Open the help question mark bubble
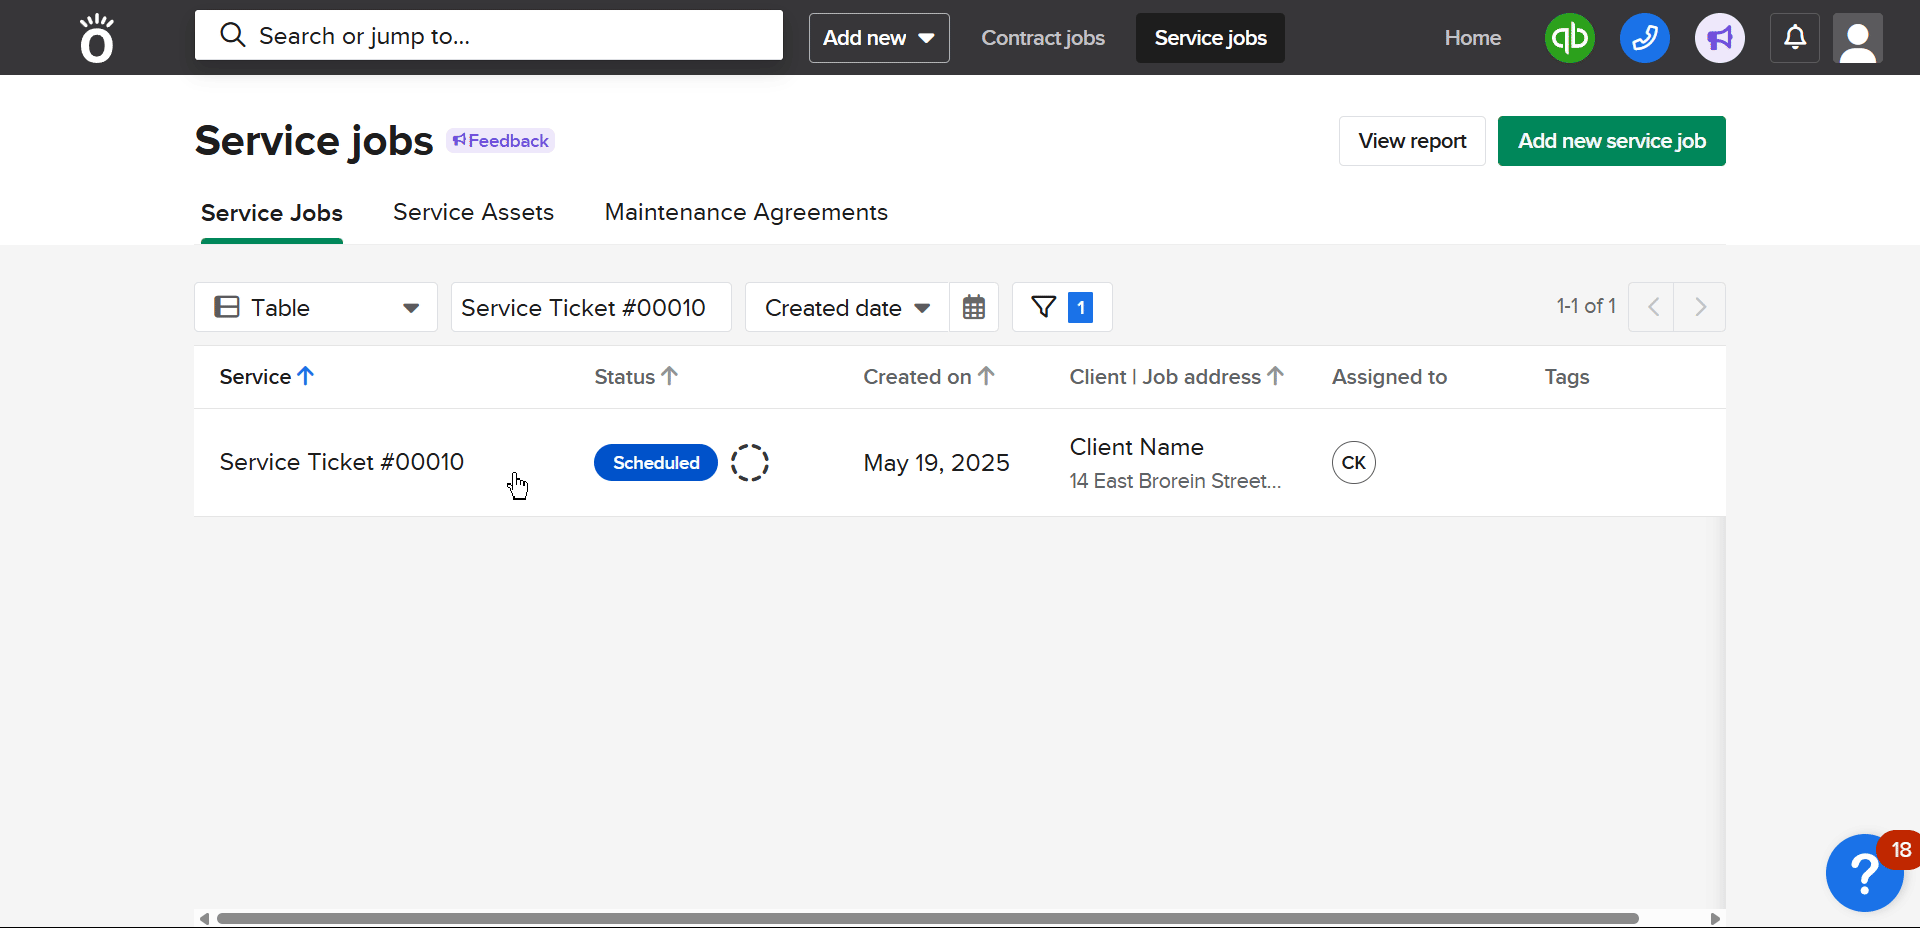 1863,873
